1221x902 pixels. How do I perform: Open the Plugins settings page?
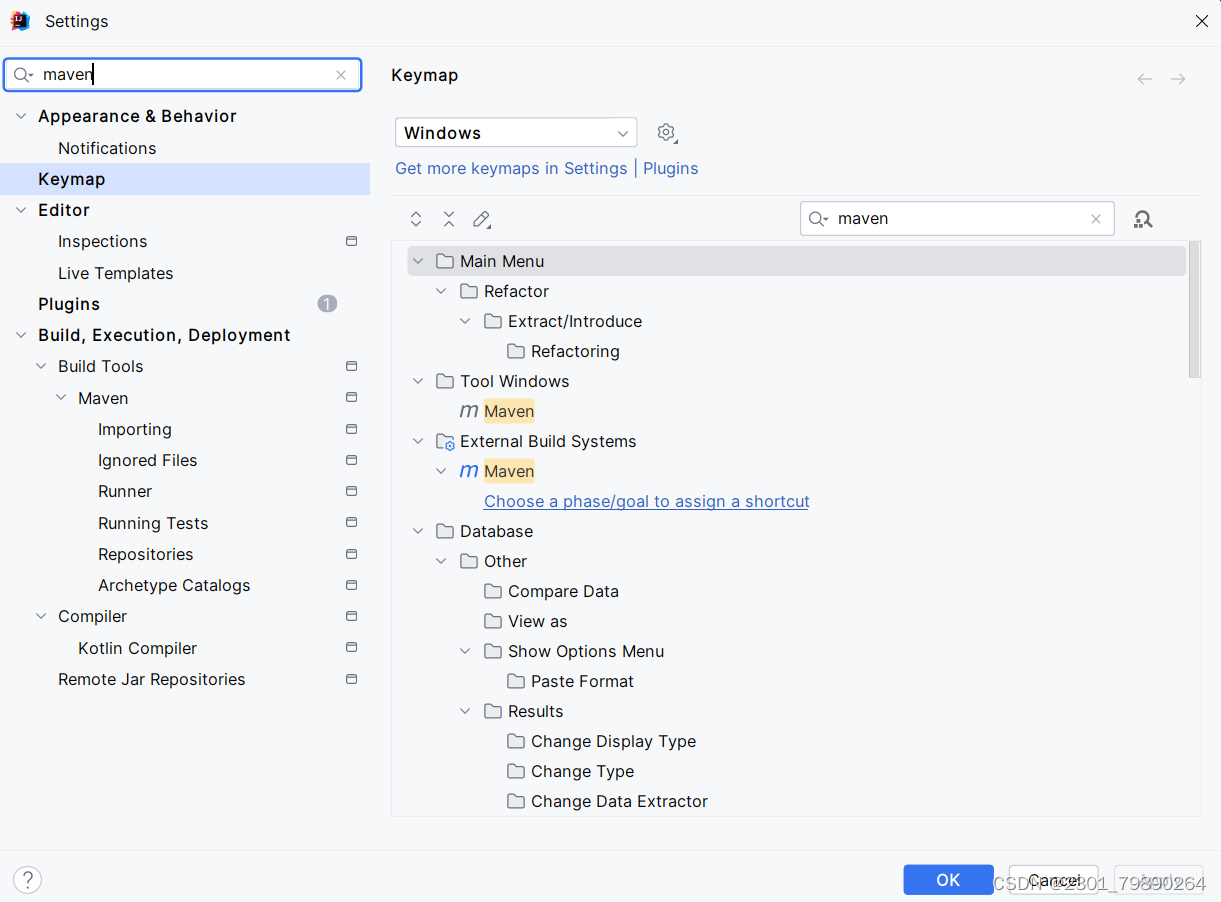(69, 304)
